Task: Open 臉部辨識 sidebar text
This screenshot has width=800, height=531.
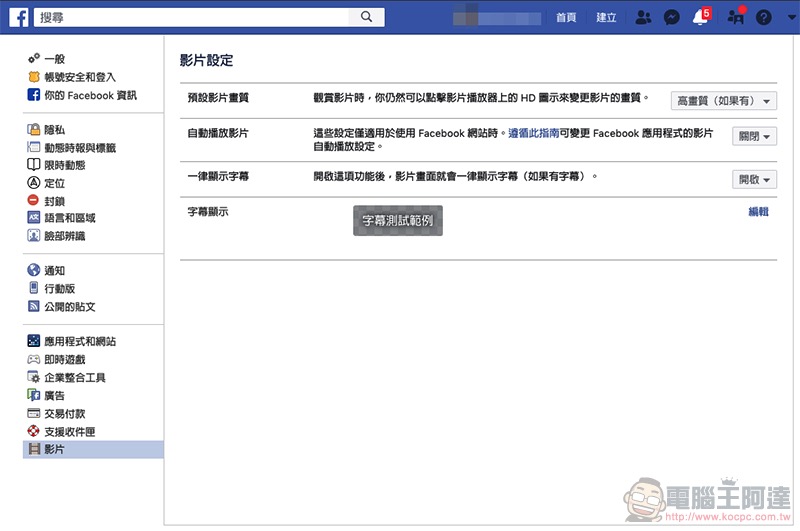Action: (65, 236)
